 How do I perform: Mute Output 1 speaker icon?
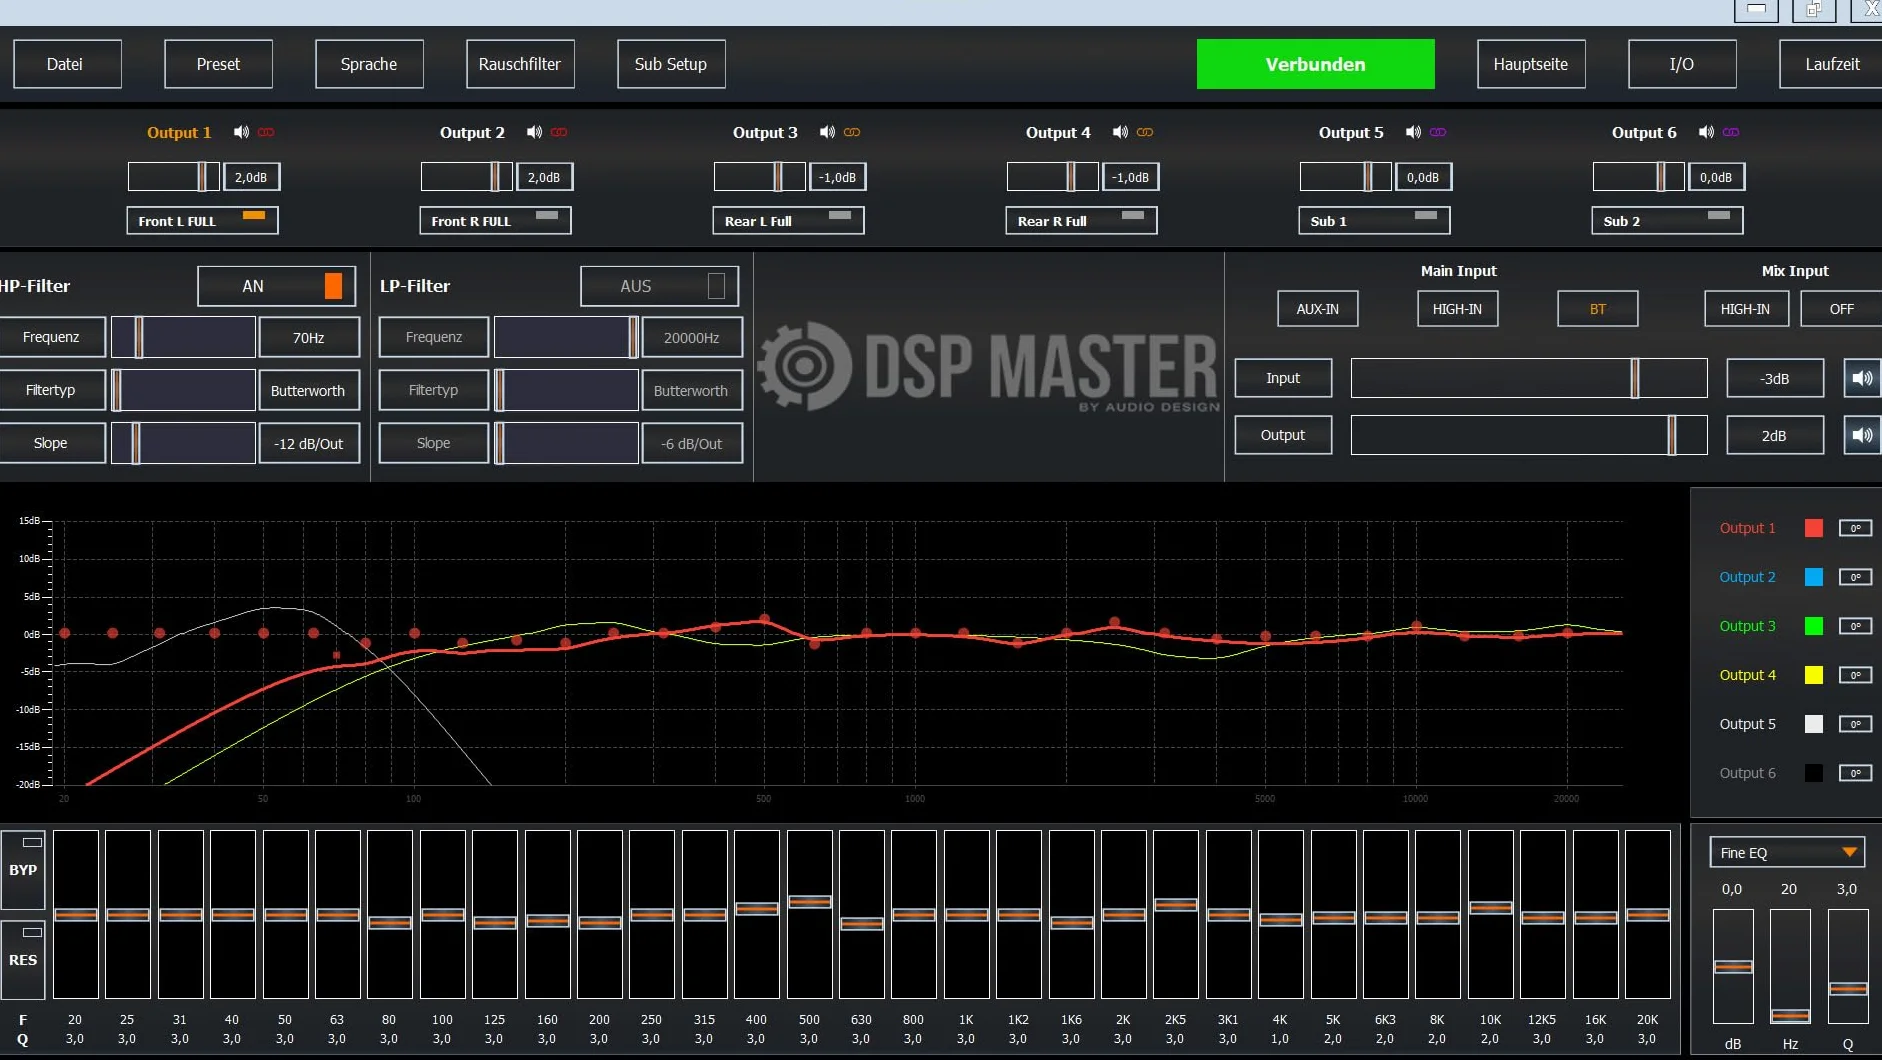(241, 132)
